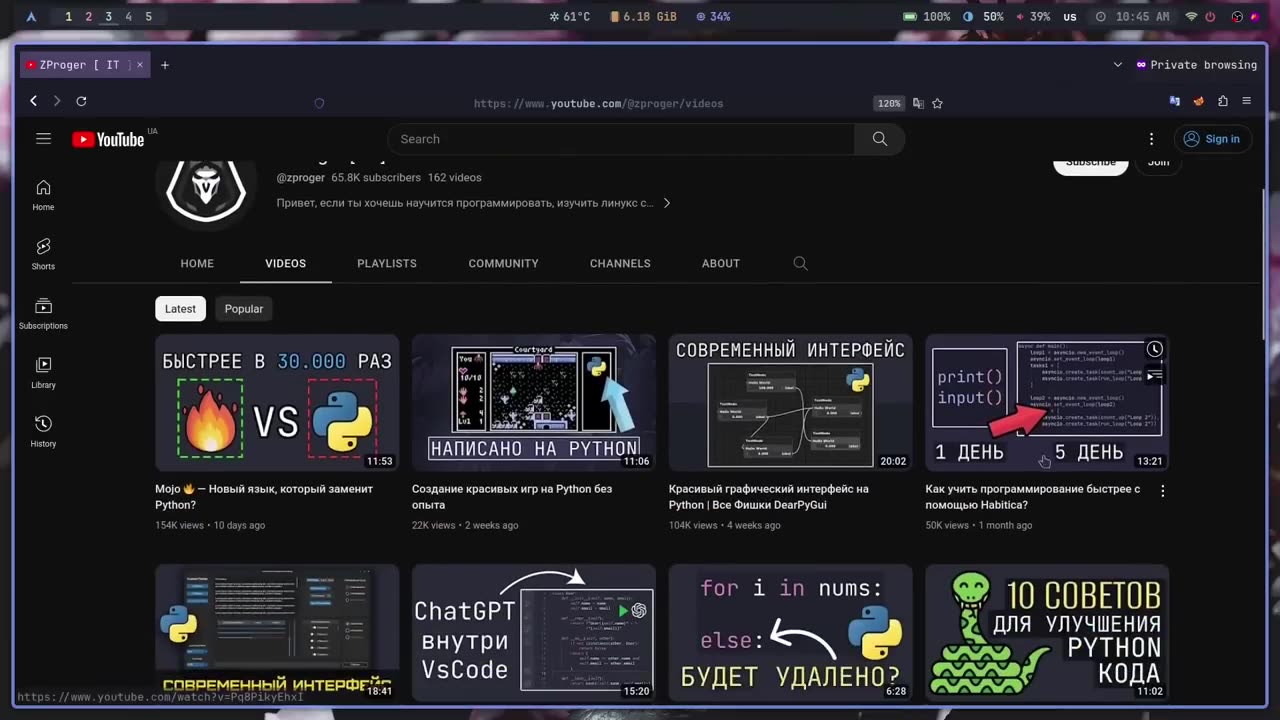
Task: Click volume 39% indicator
Action: [x=1033, y=17]
